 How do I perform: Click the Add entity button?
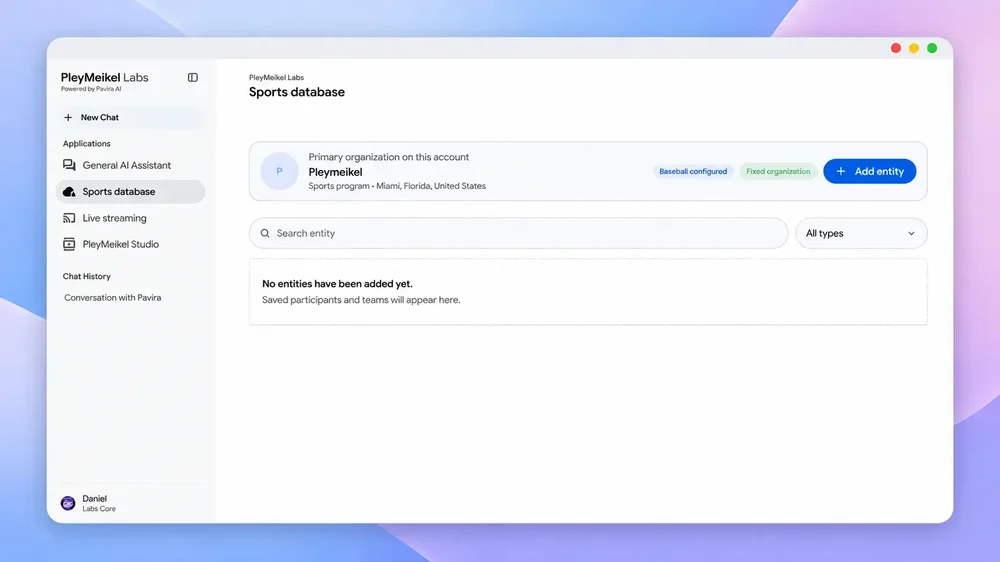[869, 172]
